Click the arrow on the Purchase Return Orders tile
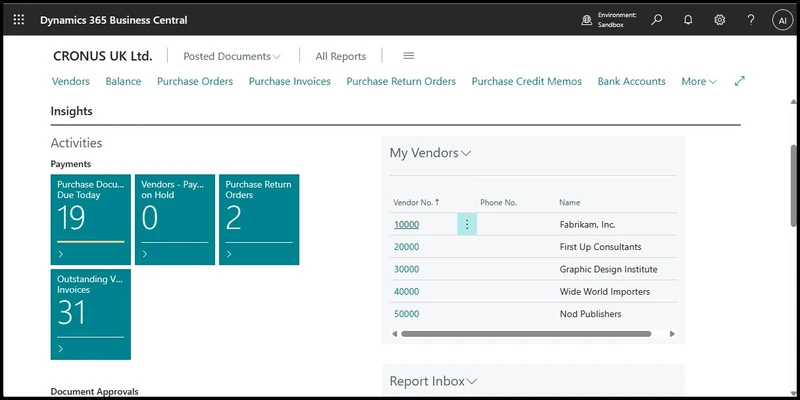This screenshot has width=800, height=400. click(x=229, y=254)
